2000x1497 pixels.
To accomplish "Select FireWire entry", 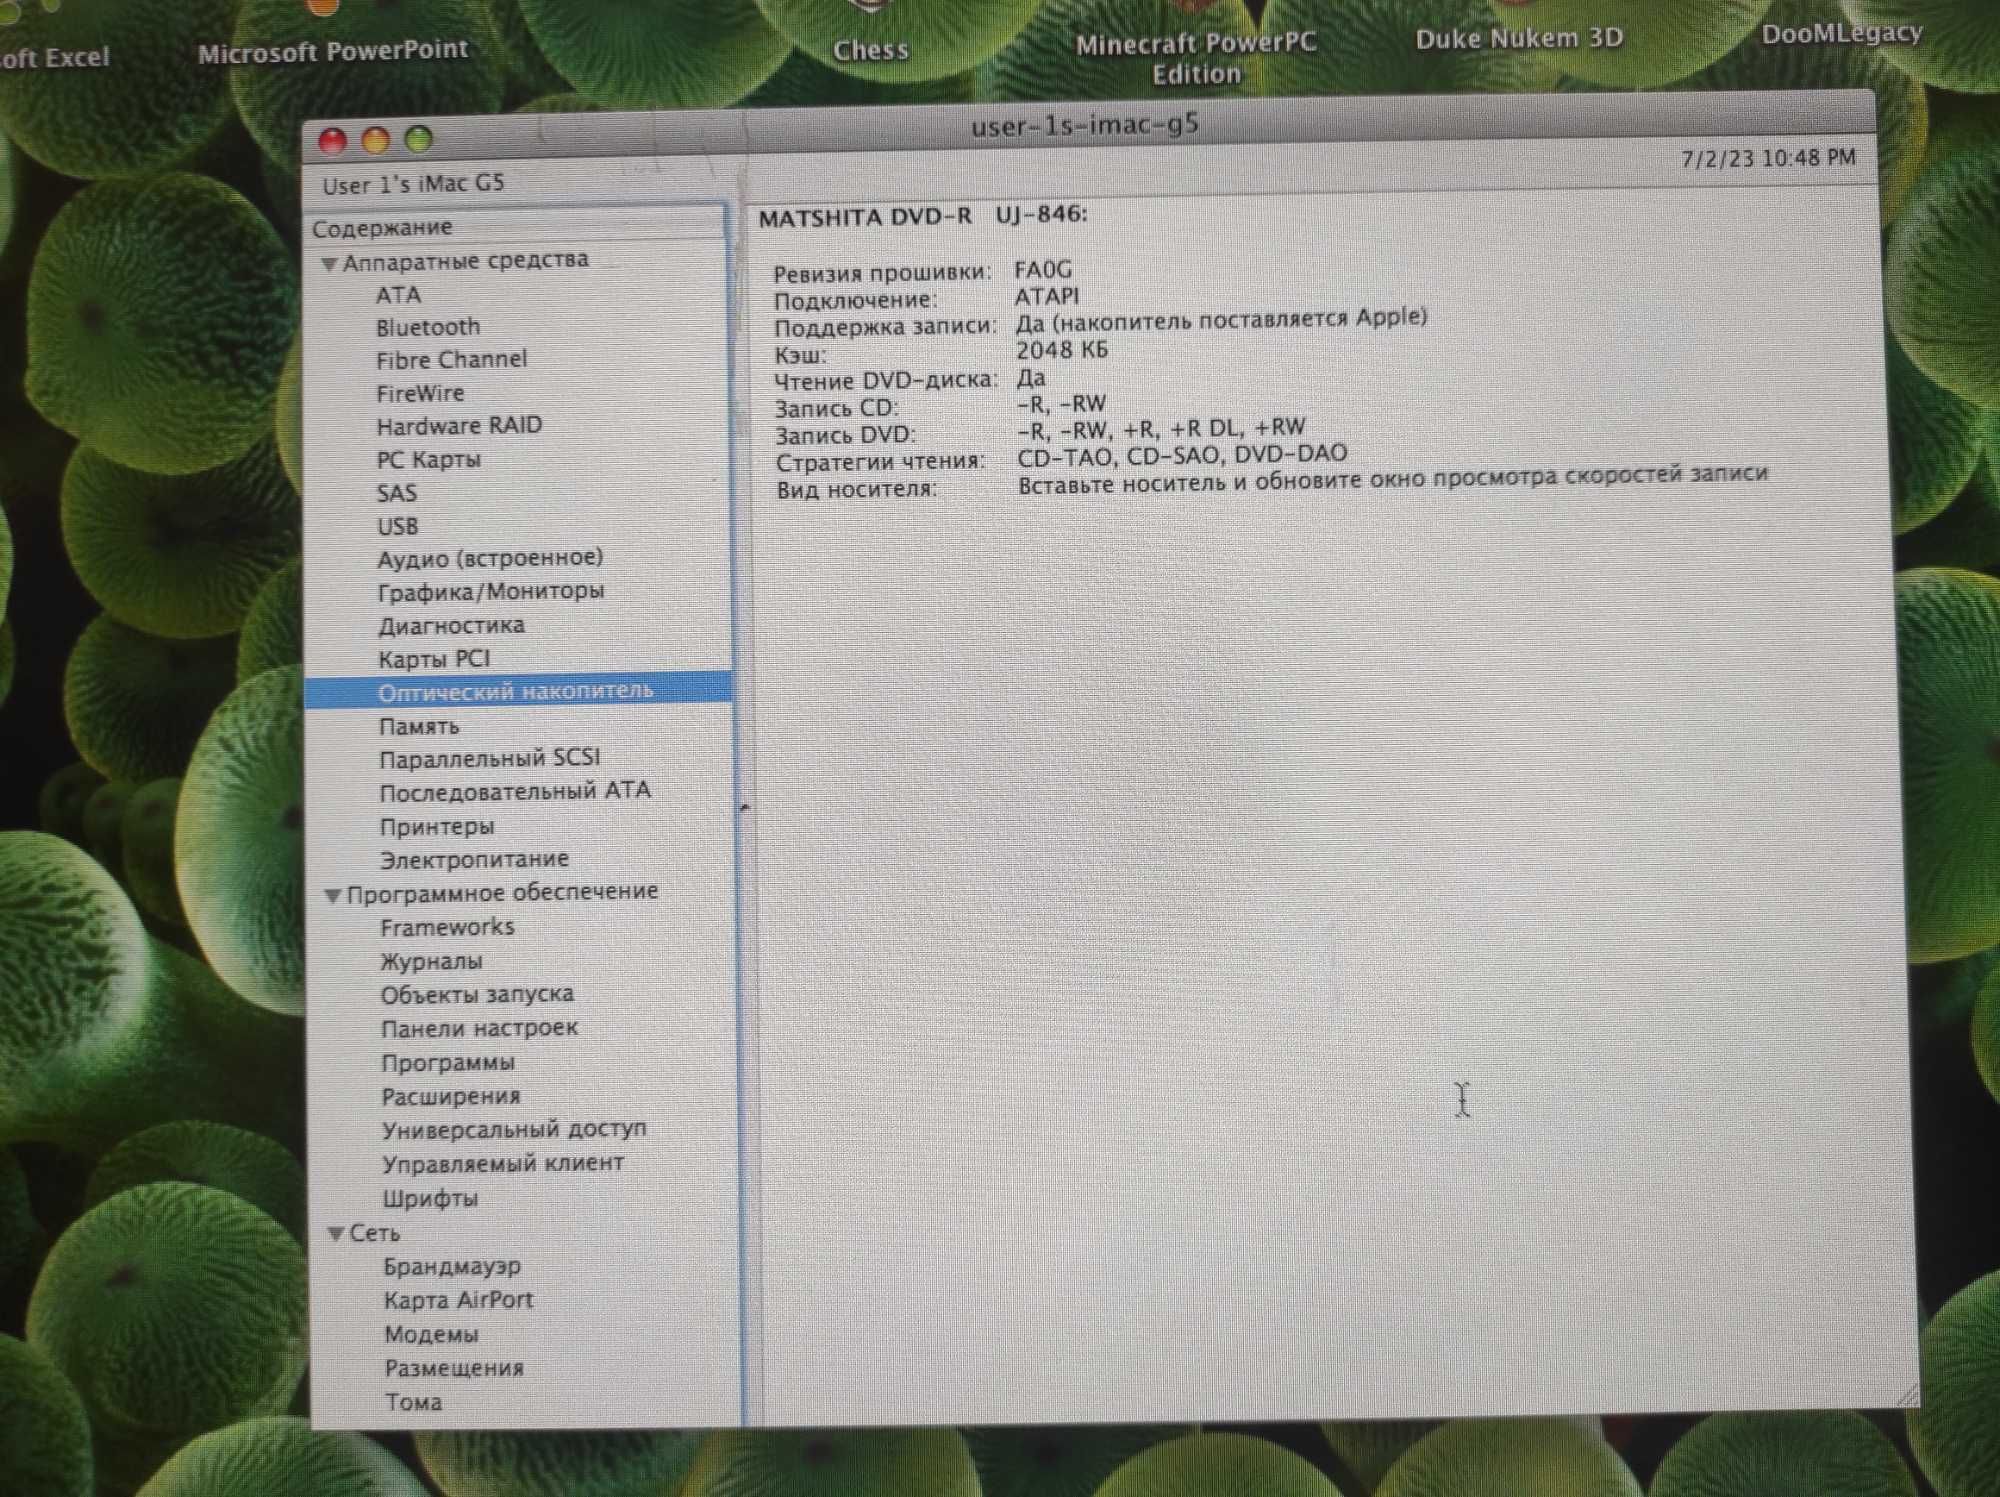I will coord(420,393).
